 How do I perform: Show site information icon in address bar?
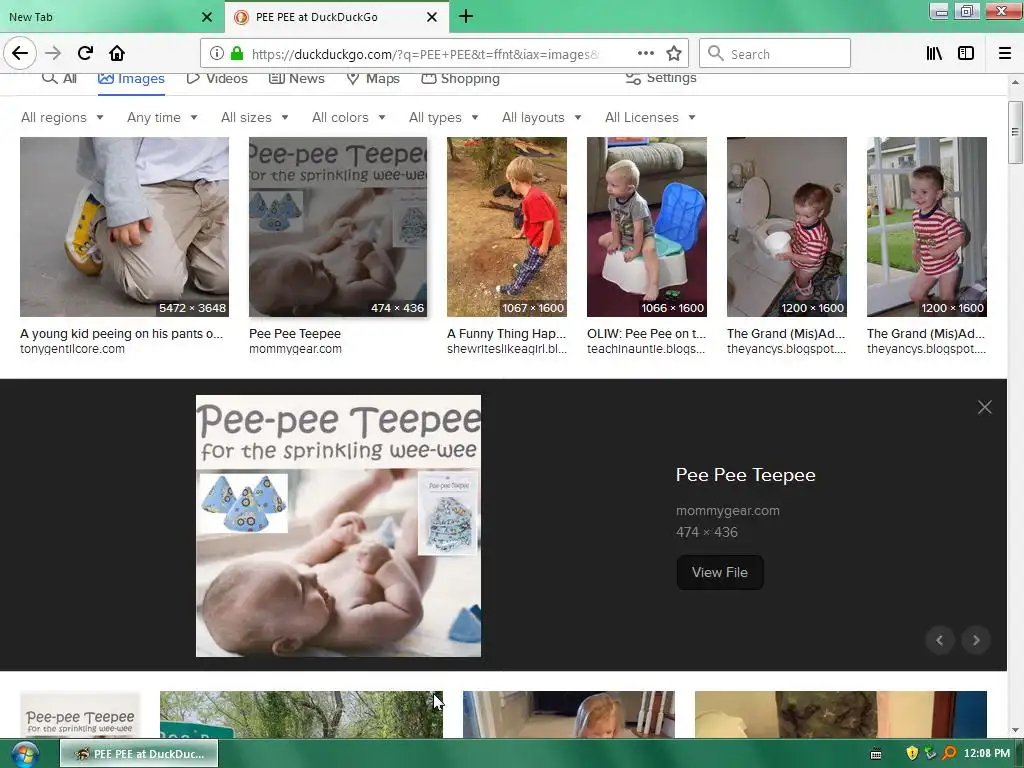click(x=217, y=54)
